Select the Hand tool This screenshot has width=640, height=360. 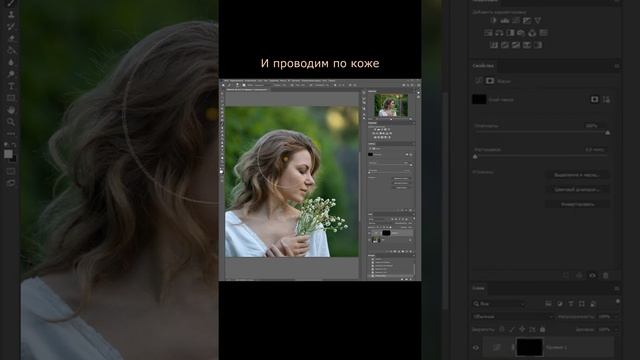pyautogui.click(x=11, y=110)
